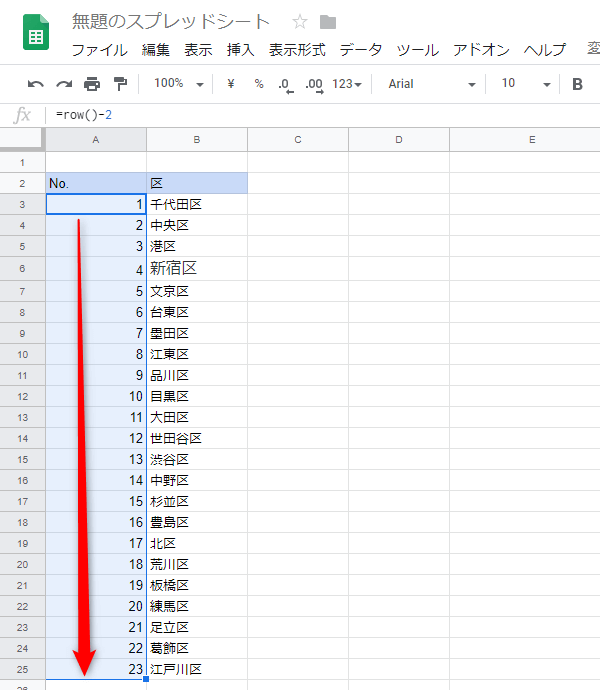Select column C header

point(298,140)
